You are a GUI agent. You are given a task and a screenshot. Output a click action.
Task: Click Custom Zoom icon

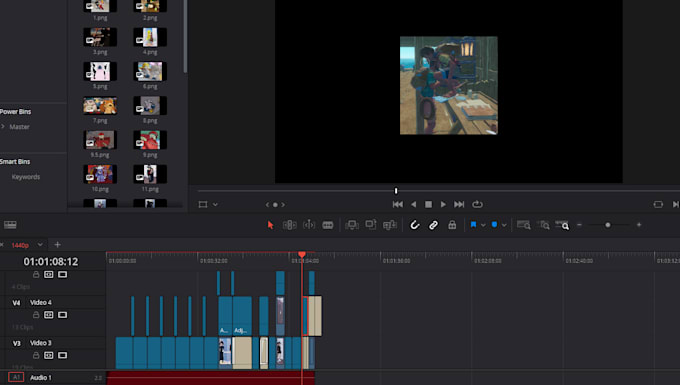pyautogui.click(x=562, y=225)
